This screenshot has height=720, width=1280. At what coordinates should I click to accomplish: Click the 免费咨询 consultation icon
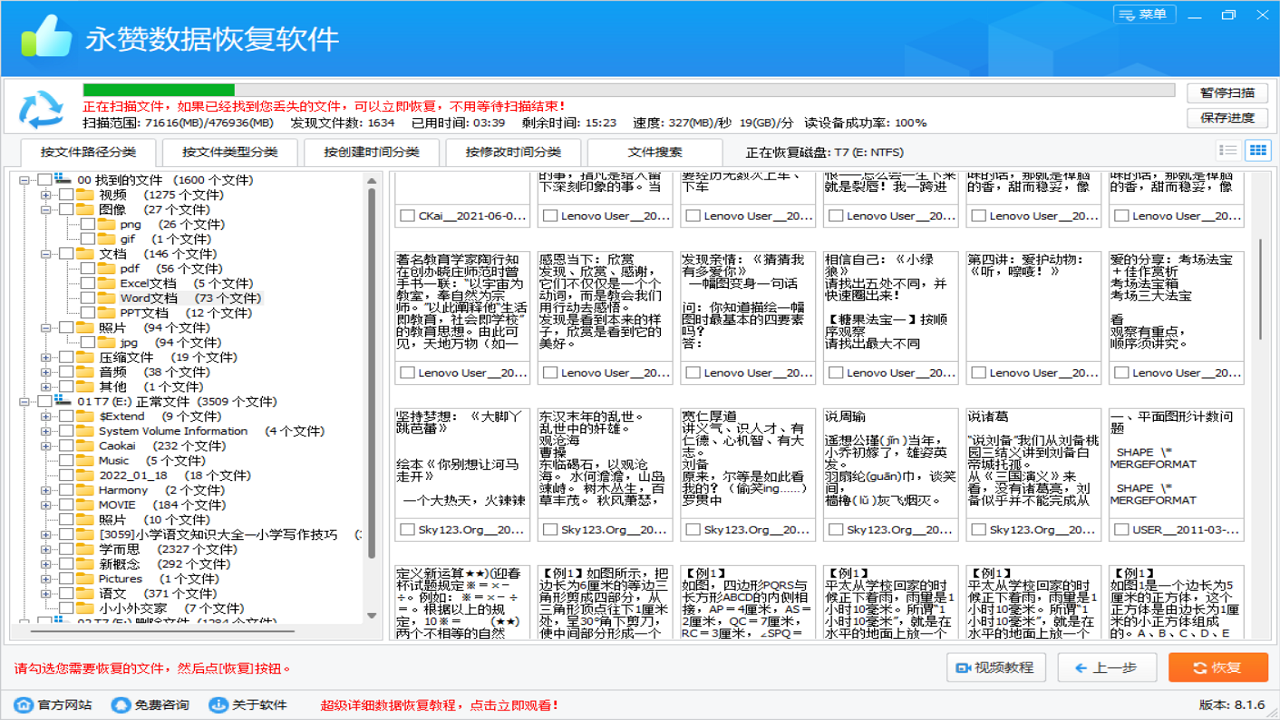pos(120,705)
